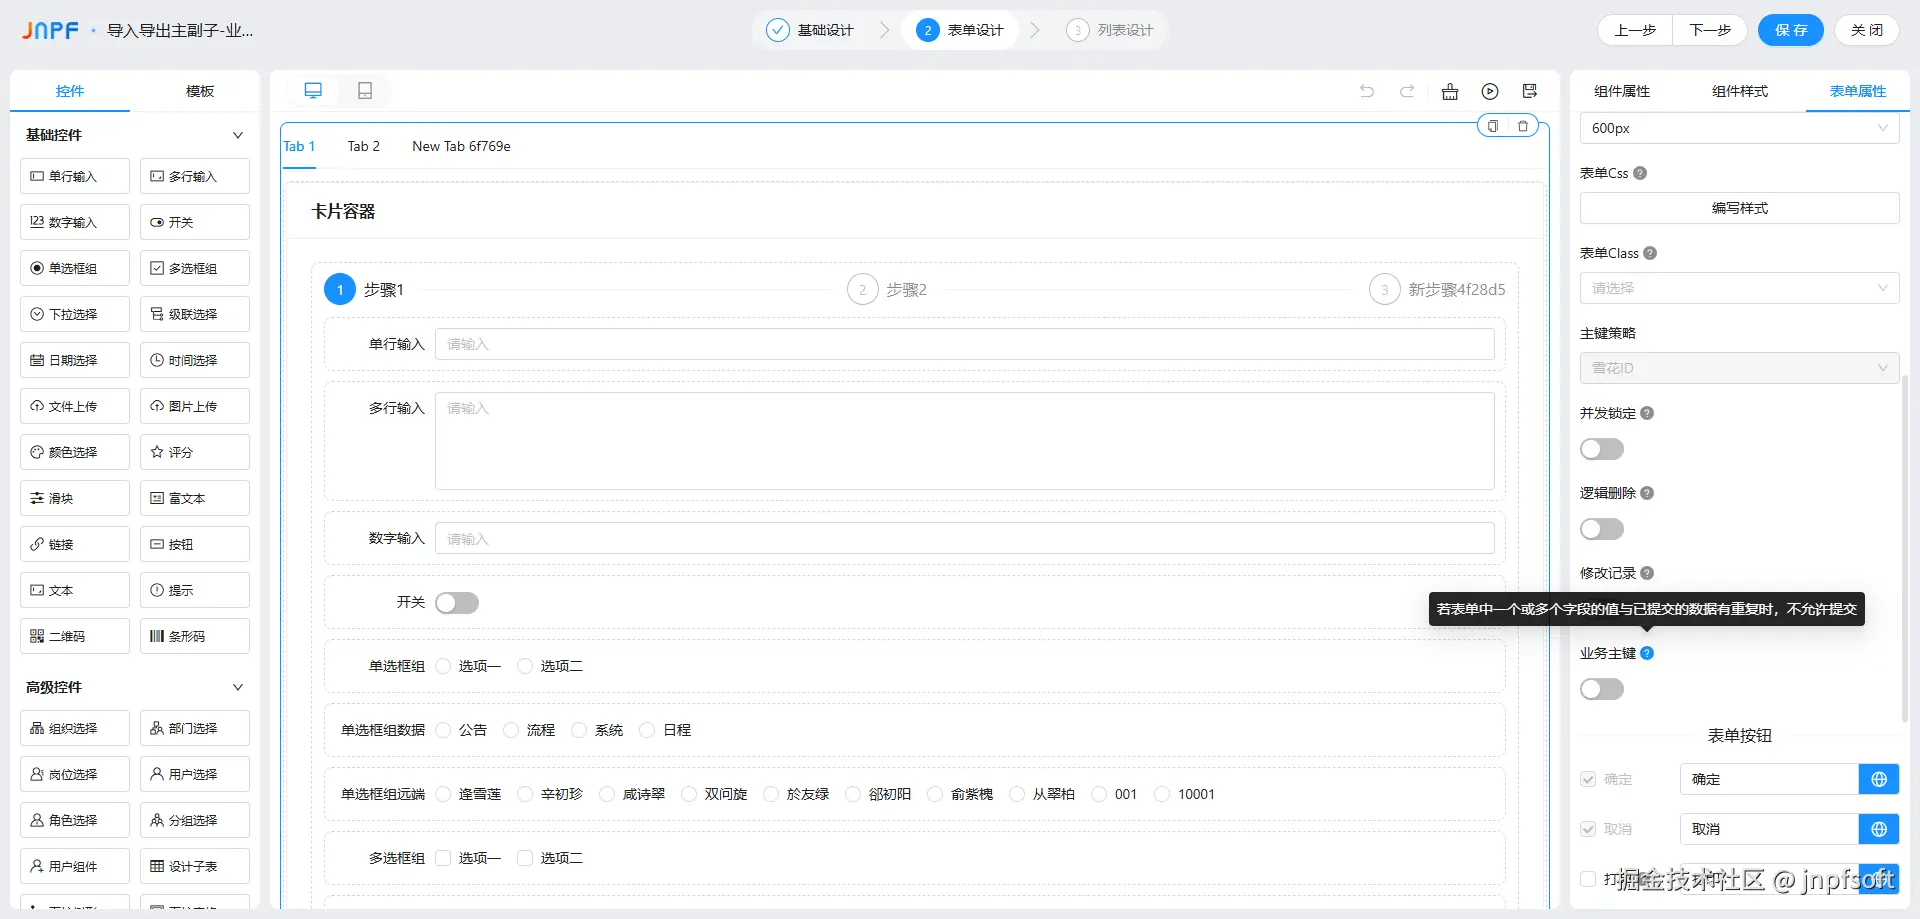Viewport: 1920px width, 919px height.
Task: Add the 时间选择 control
Action: [x=195, y=360]
